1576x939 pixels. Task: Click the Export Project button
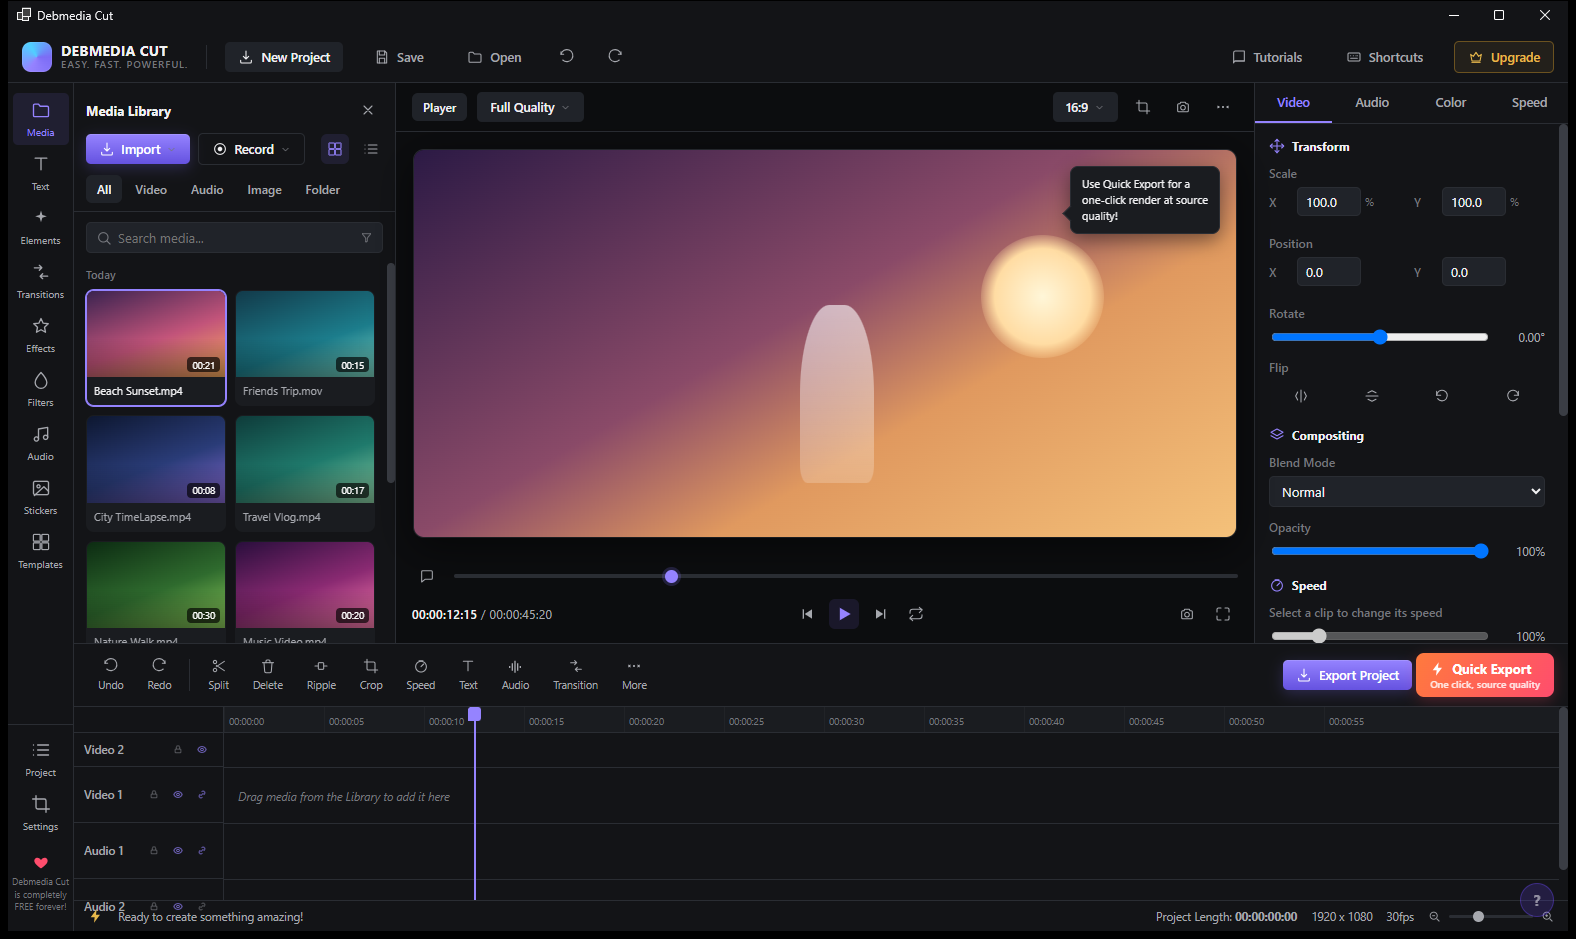pos(1347,675)
